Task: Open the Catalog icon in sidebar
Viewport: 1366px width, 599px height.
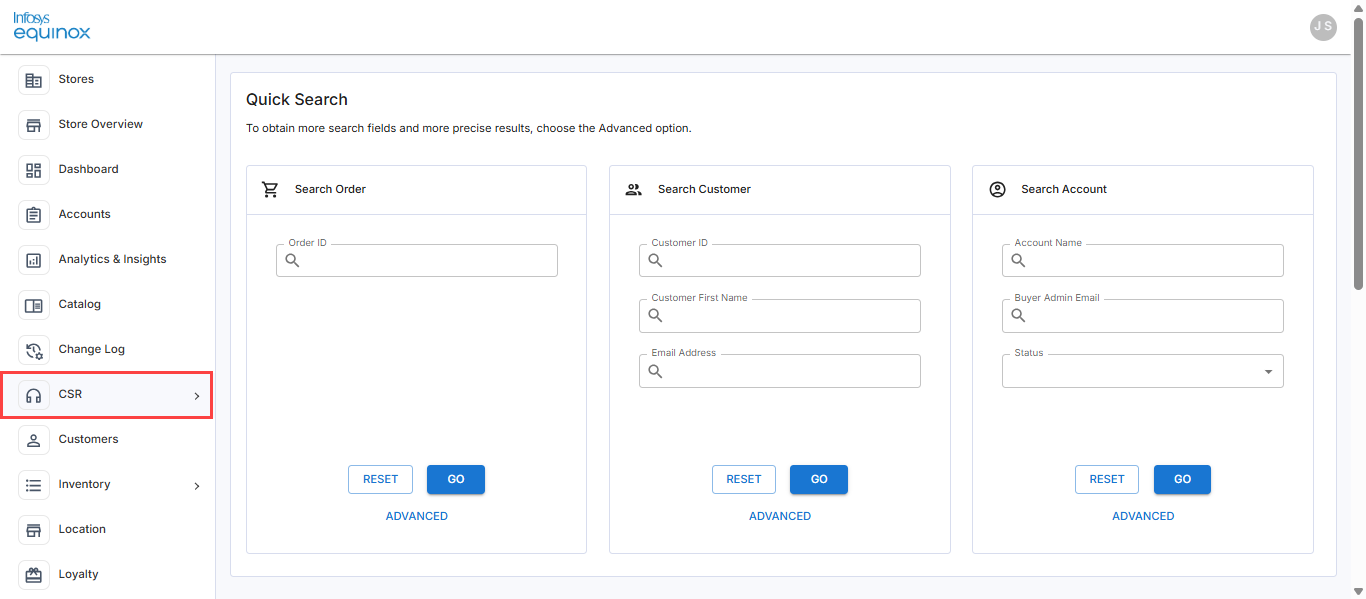Action: (34, 305)
